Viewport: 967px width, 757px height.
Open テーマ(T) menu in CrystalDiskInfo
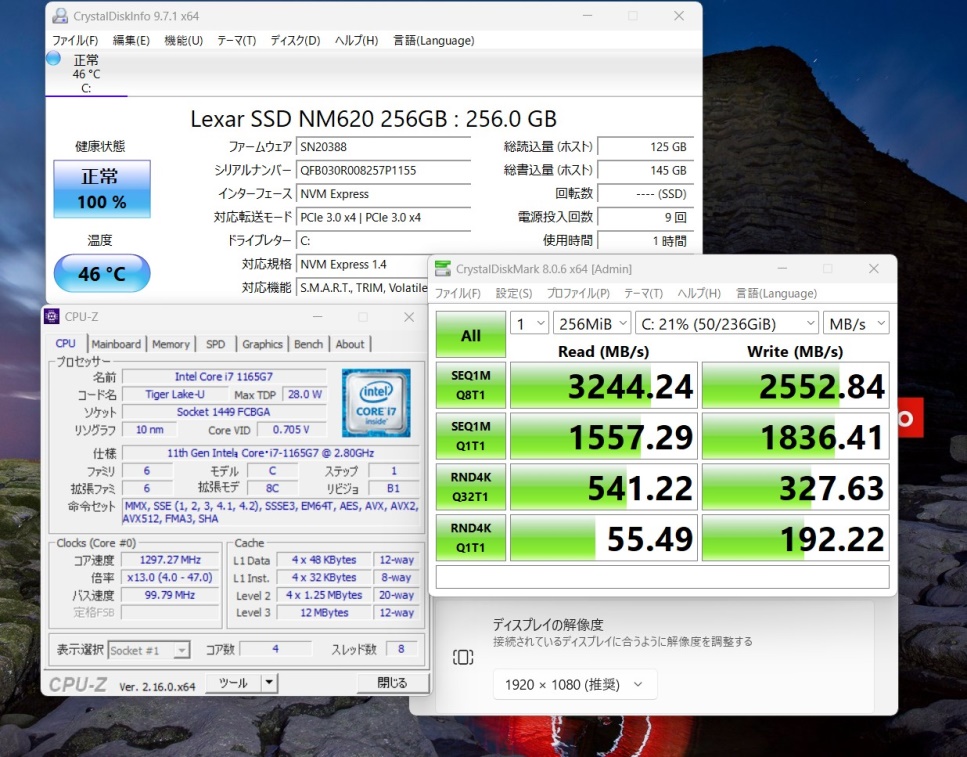click(x=236, y=40)
